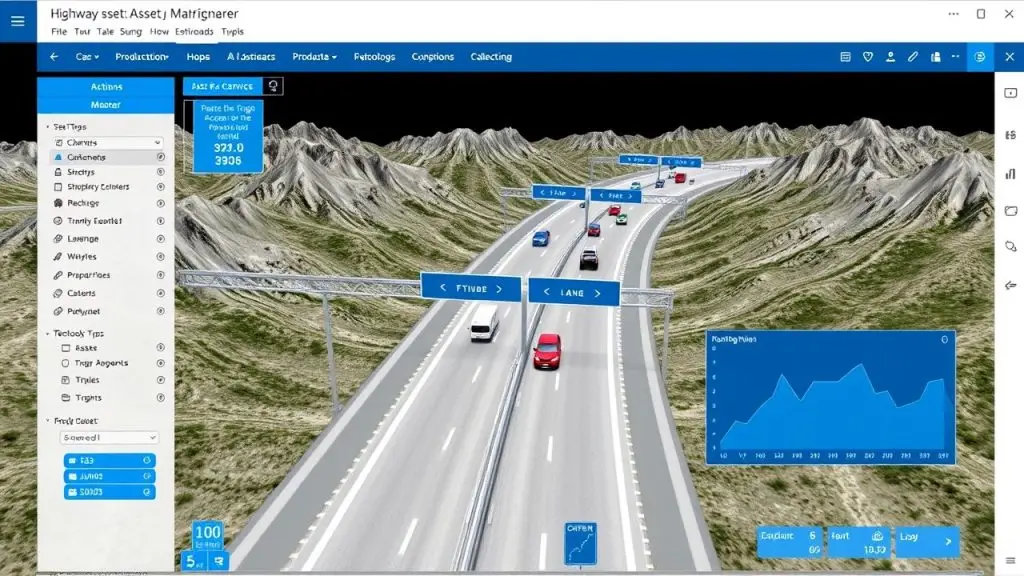Click the heart favorite icon in the toolbar
1024x576 pixels.
point(868,57)
